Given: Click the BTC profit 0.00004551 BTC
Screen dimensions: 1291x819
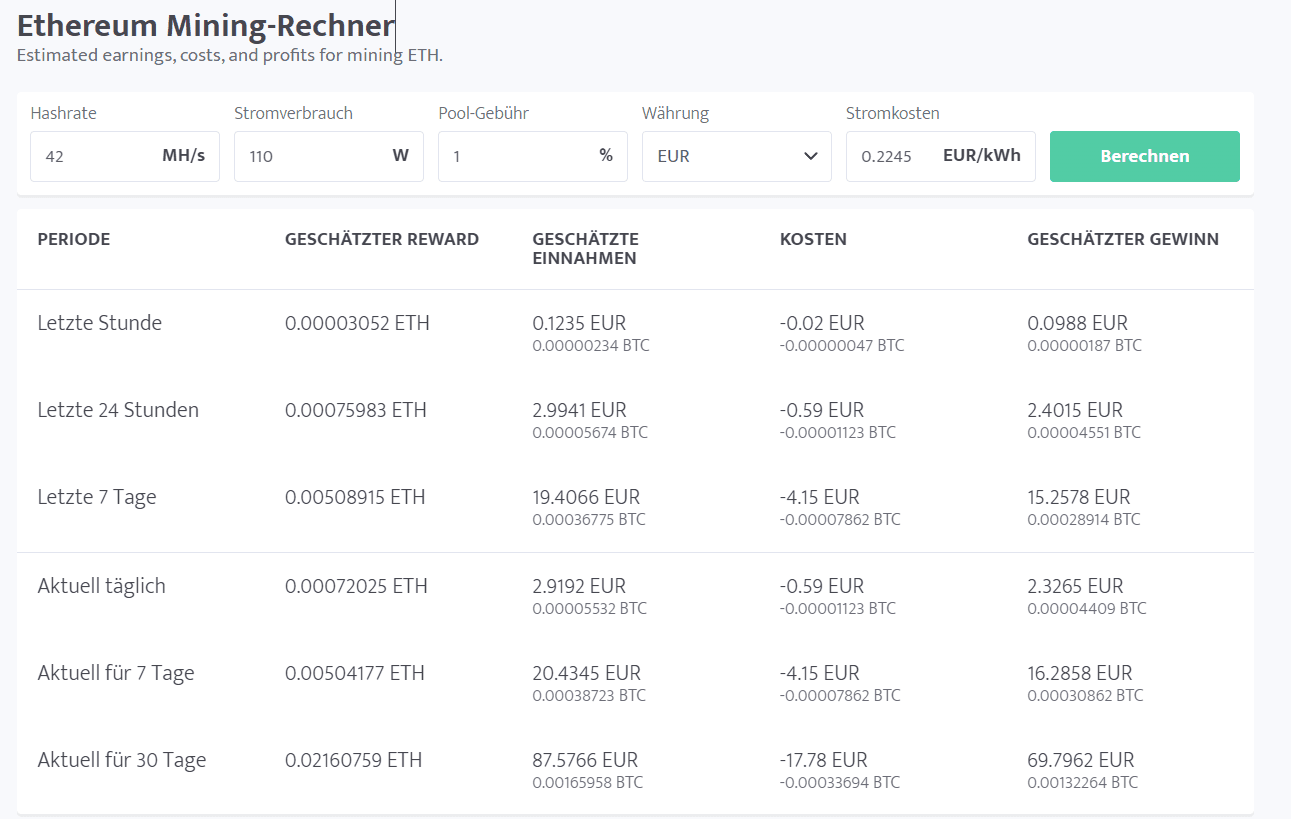Looking at the screenshot, I should pos(1084,433).
